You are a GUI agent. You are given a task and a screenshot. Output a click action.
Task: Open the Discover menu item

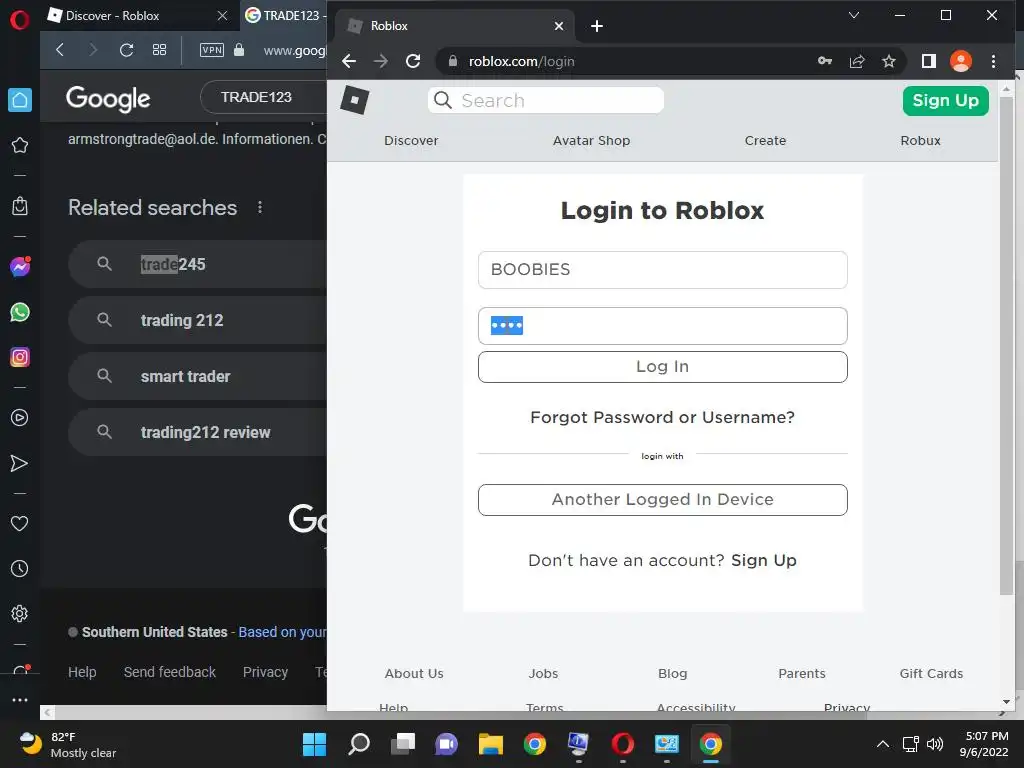tap(411, 140)
